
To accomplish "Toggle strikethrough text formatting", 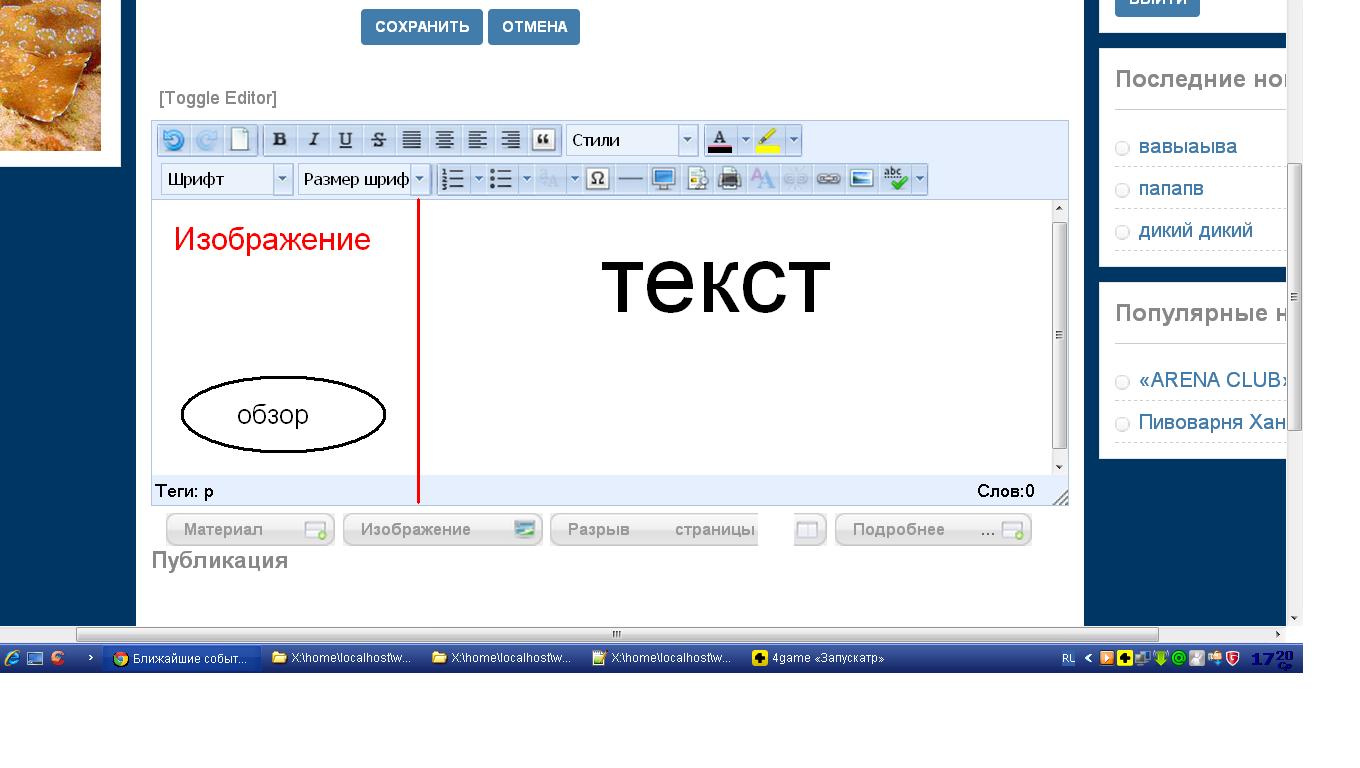I will 378,140.
